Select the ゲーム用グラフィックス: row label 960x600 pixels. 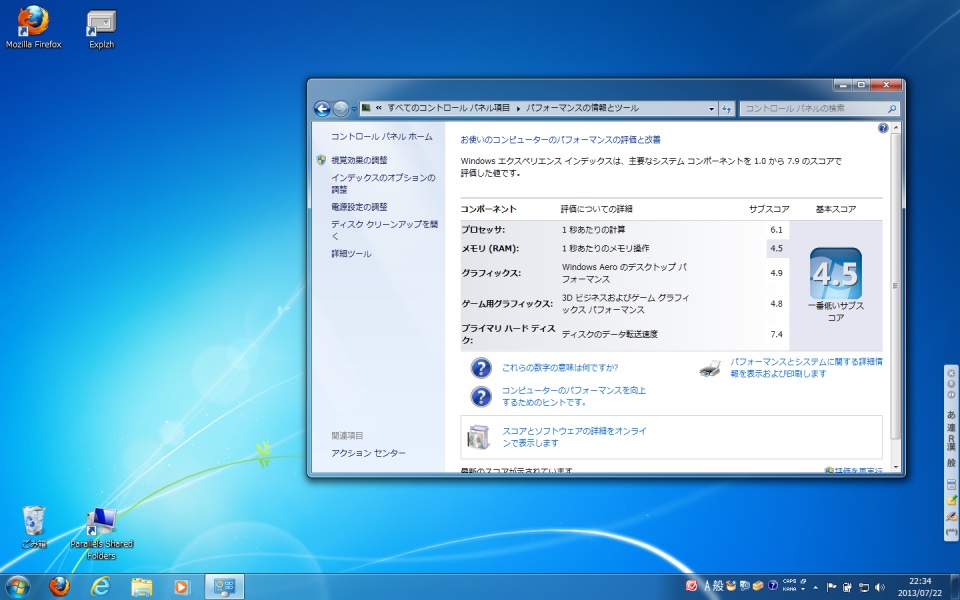(507, 303)
